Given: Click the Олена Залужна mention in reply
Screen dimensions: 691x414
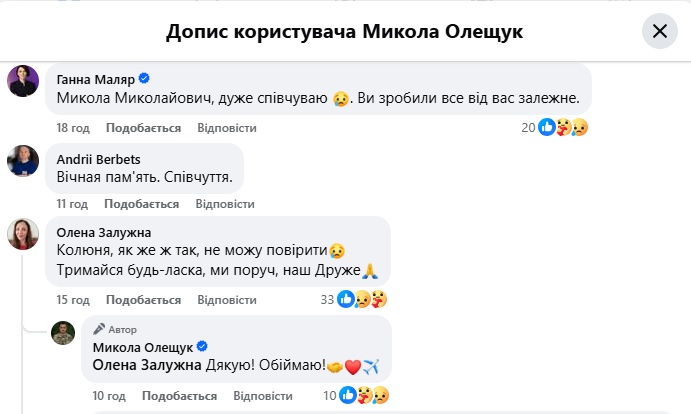Looking at the screenshot, I should (147, 366).
